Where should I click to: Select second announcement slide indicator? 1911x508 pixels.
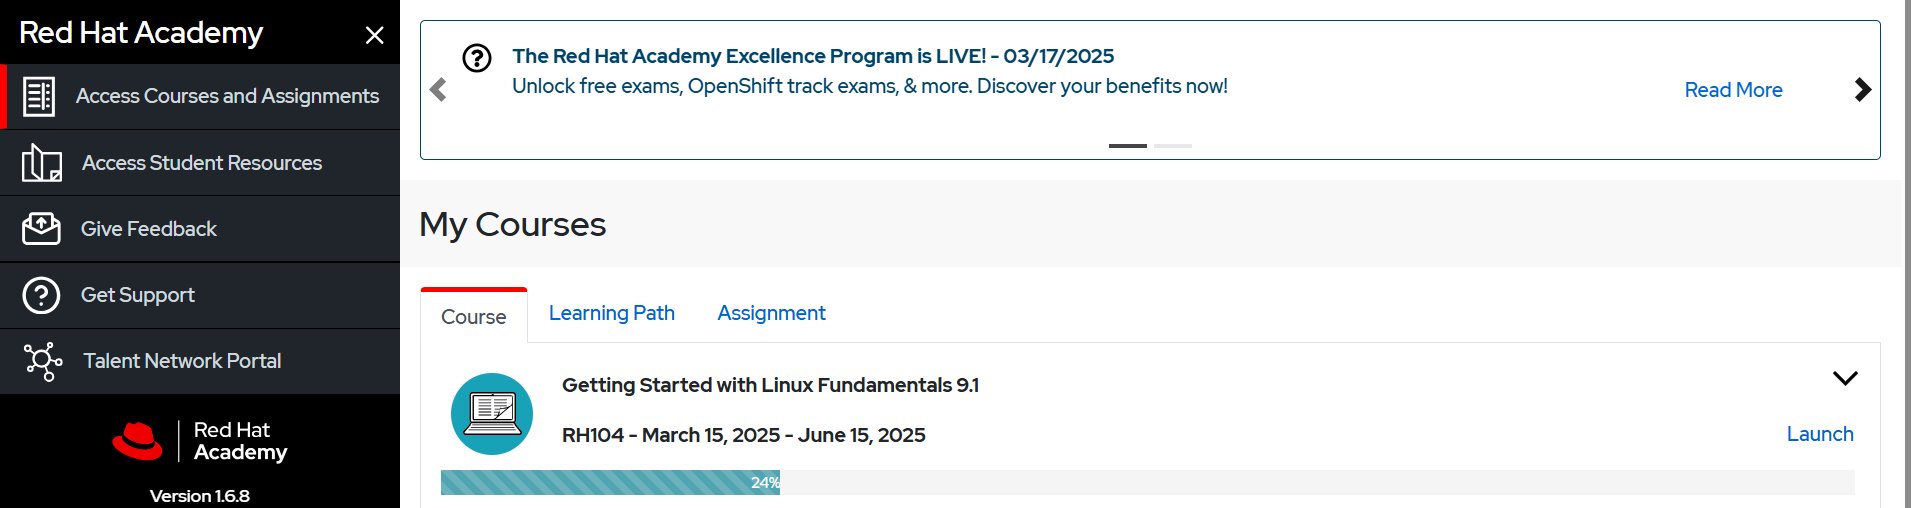click(1173, 146)
